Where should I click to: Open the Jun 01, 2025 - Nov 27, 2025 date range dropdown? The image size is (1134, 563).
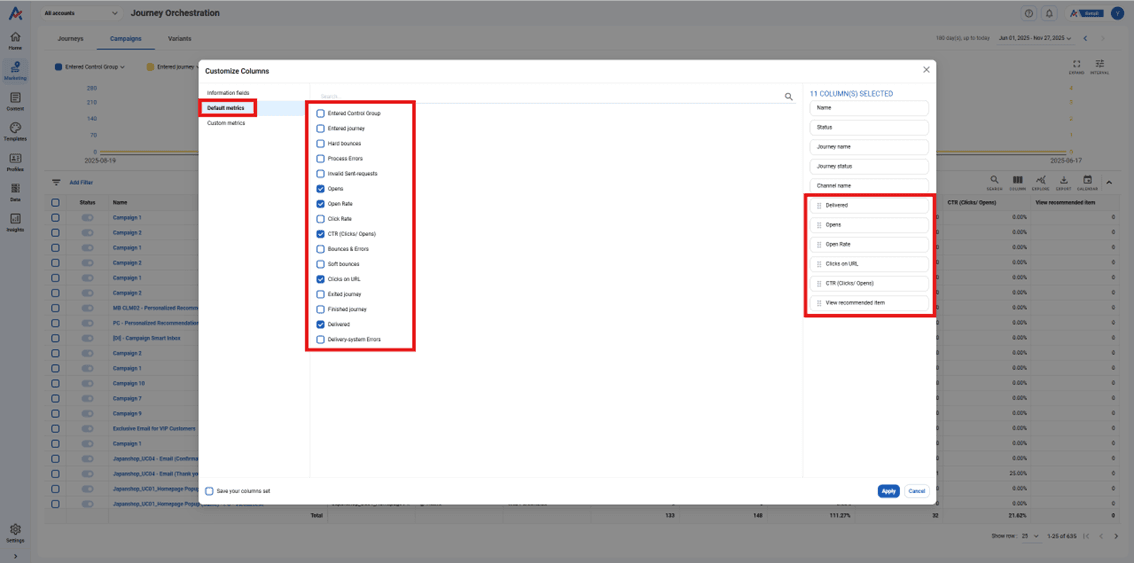[1034, 38]
